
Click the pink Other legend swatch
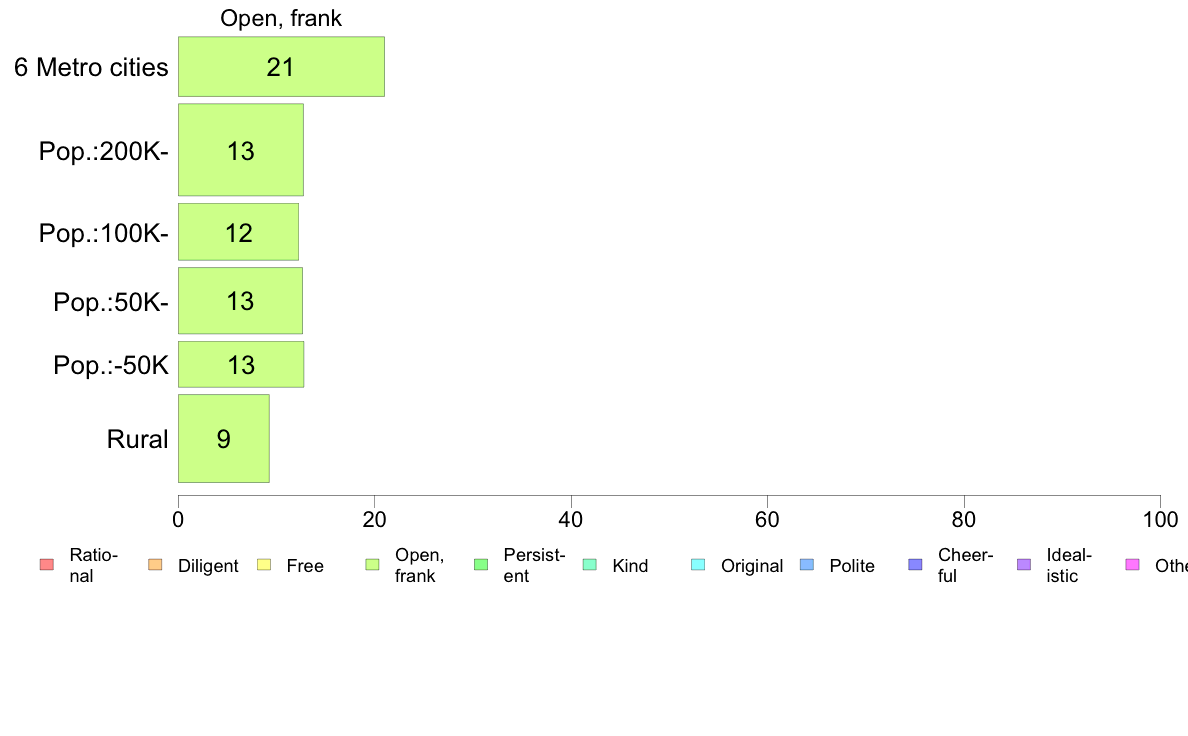click(1133, 565)
